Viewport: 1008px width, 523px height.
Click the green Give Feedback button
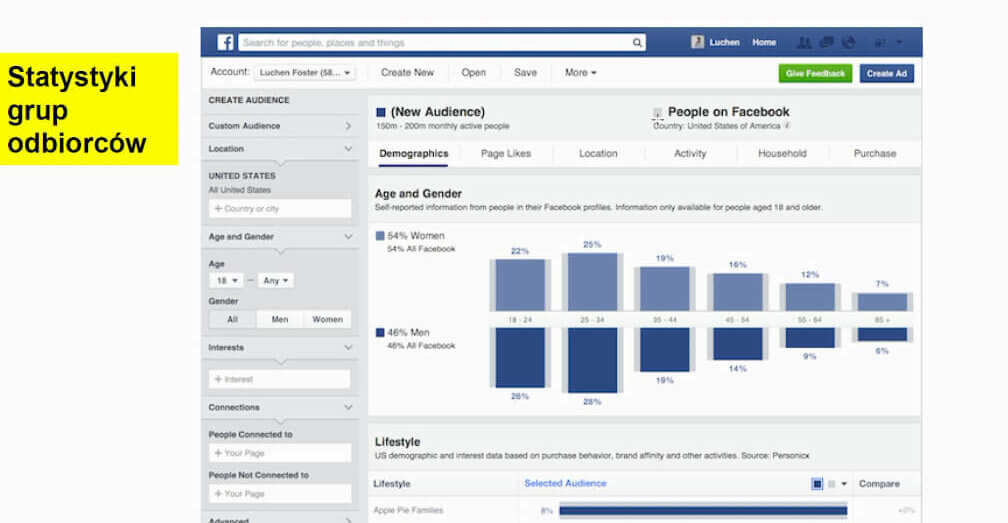click(x=815, y=73)
